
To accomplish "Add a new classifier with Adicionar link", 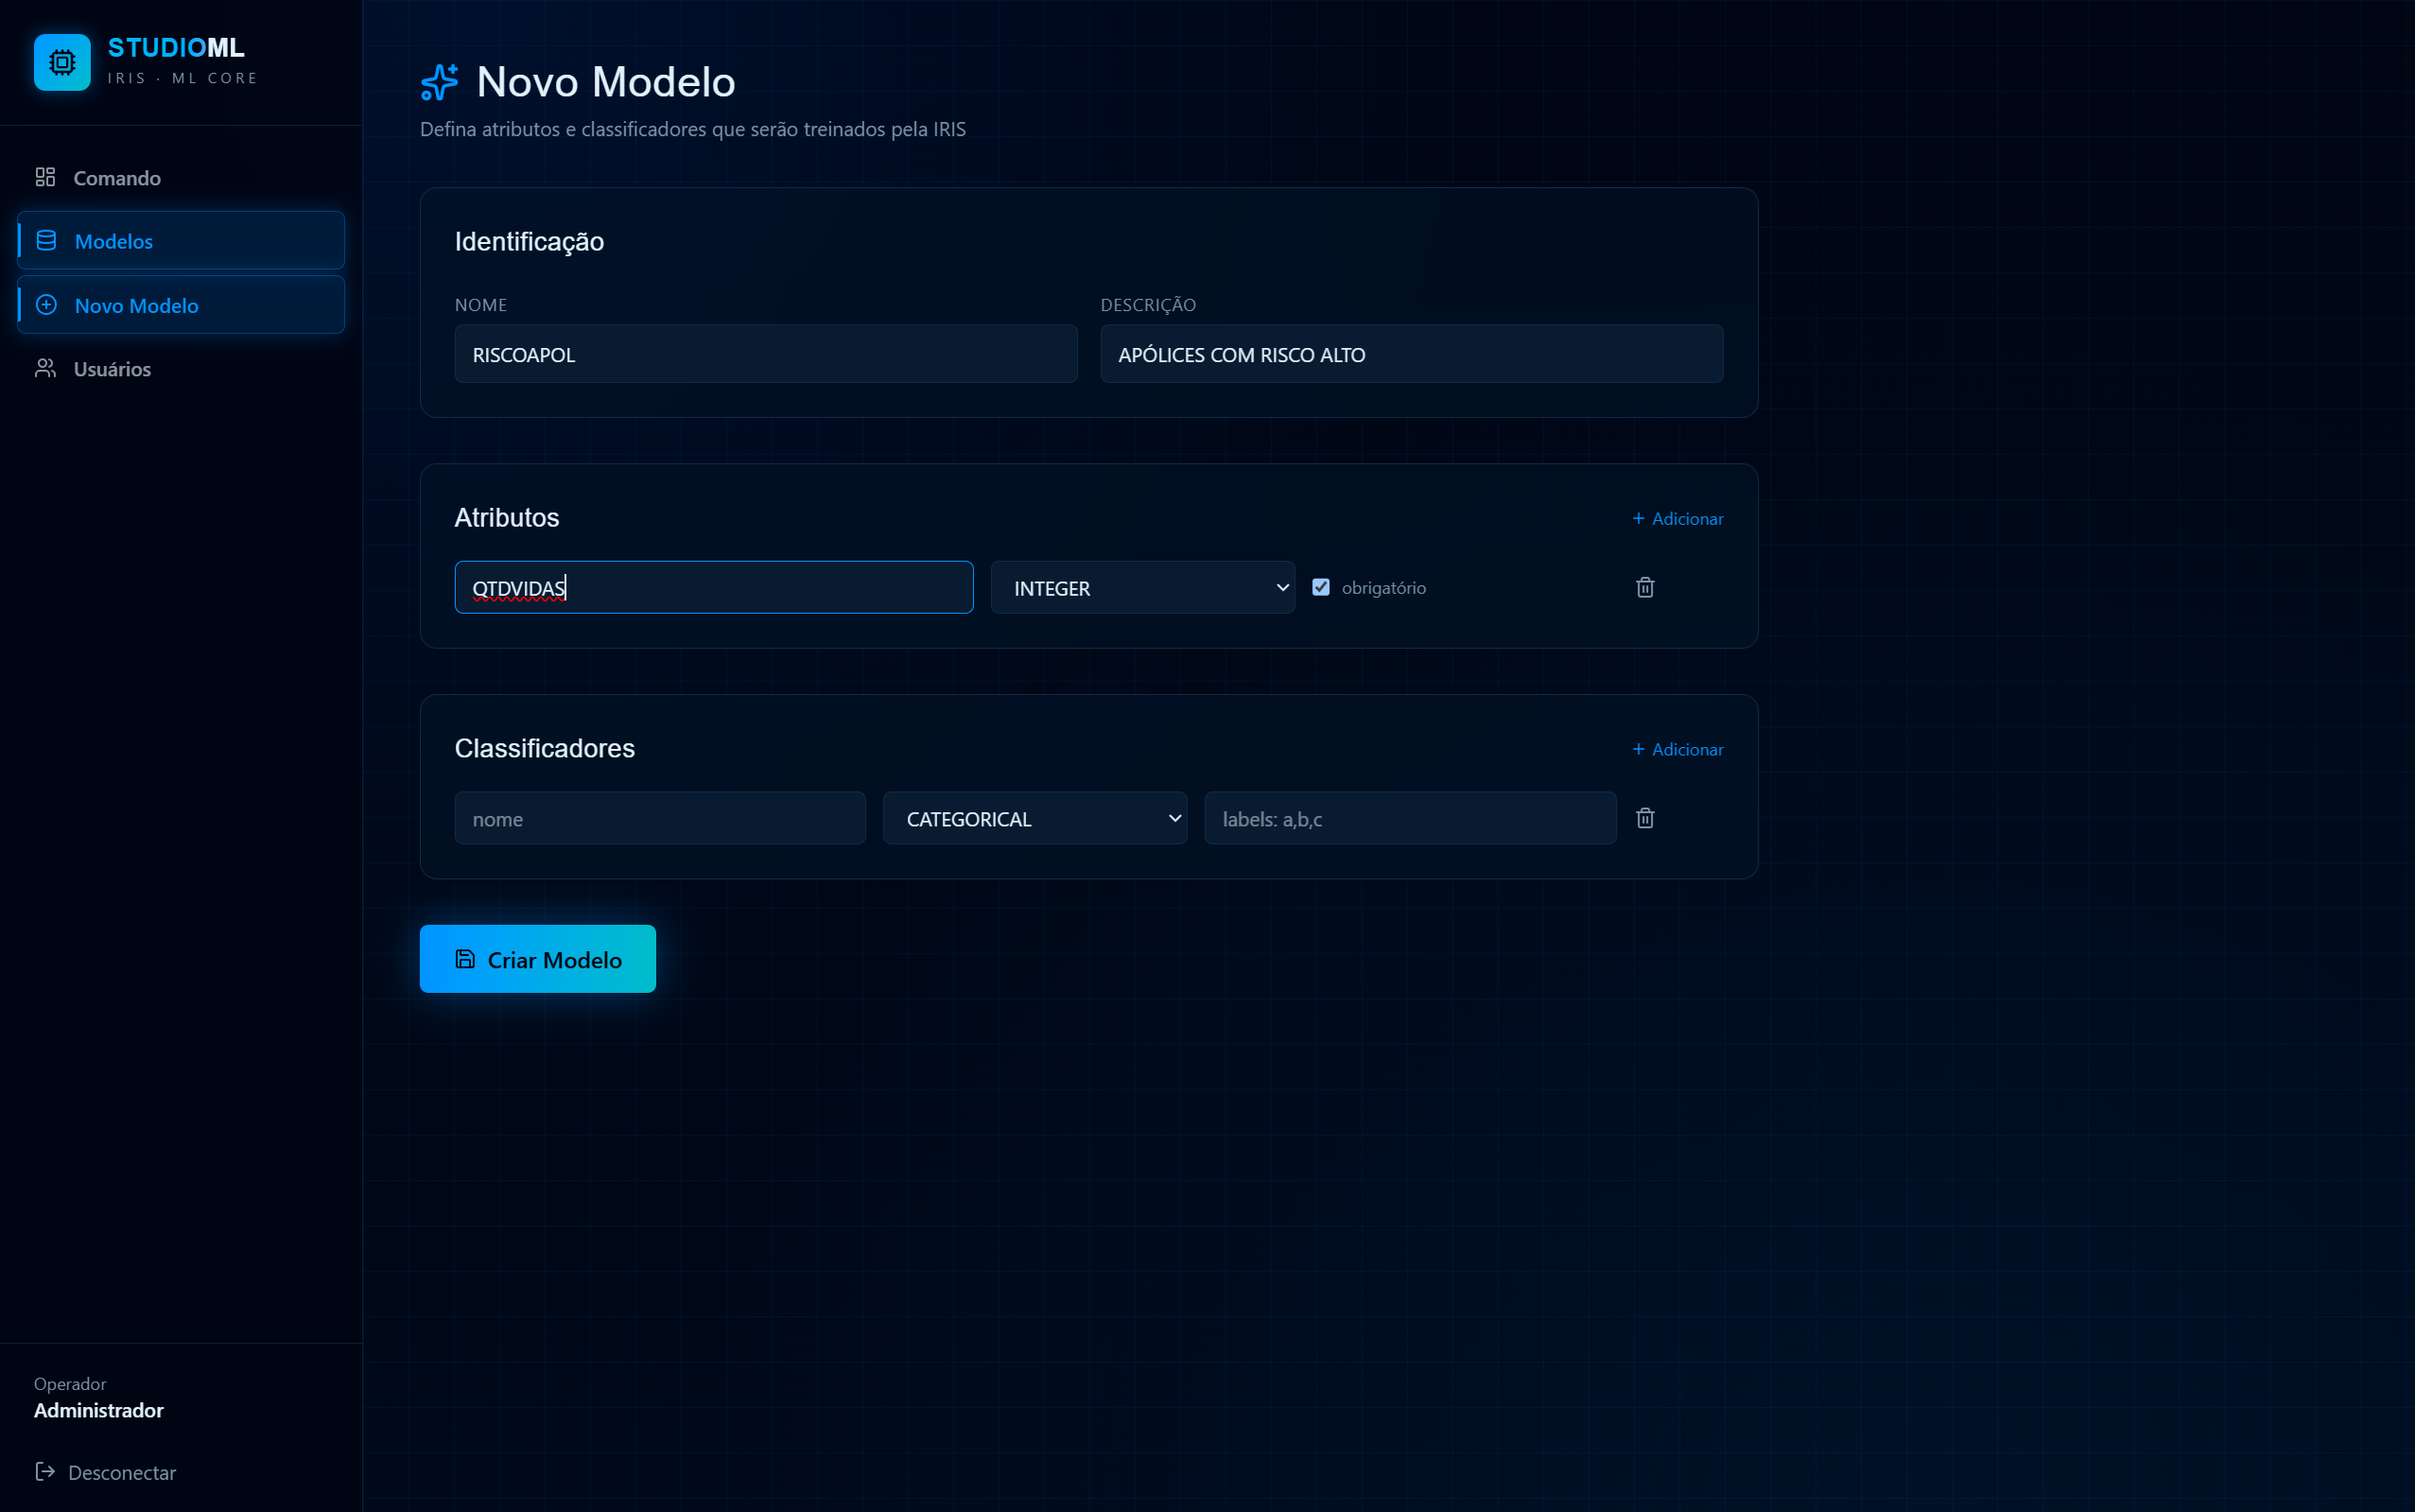I will pyautogui.click(x=1677, y=749).
